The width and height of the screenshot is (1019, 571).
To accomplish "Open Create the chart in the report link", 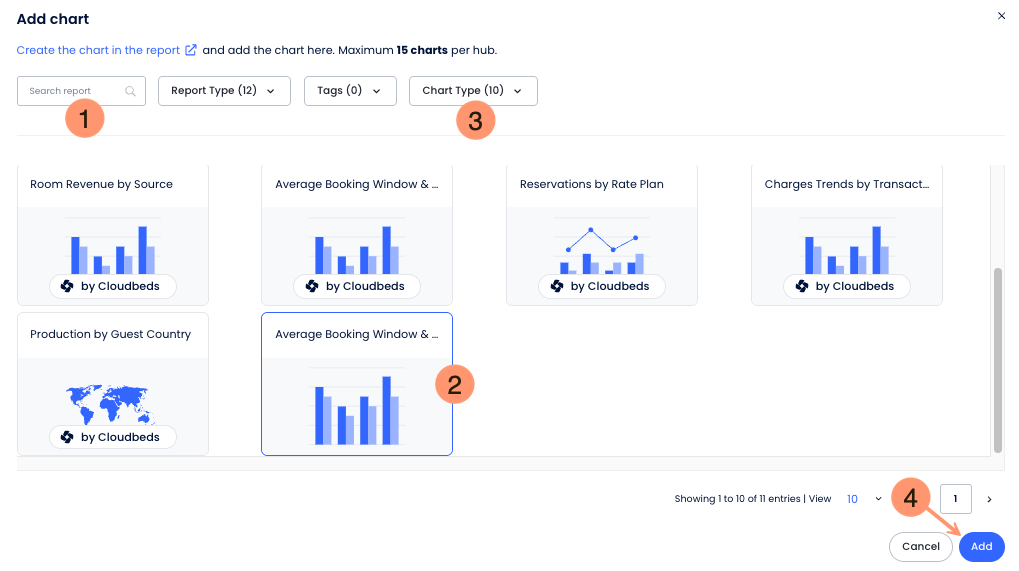I will click(x=98, y=50).
